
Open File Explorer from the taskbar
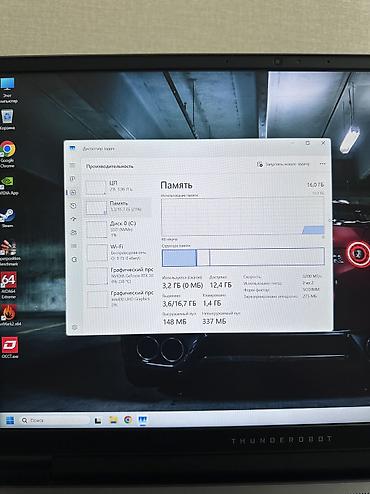113,420
